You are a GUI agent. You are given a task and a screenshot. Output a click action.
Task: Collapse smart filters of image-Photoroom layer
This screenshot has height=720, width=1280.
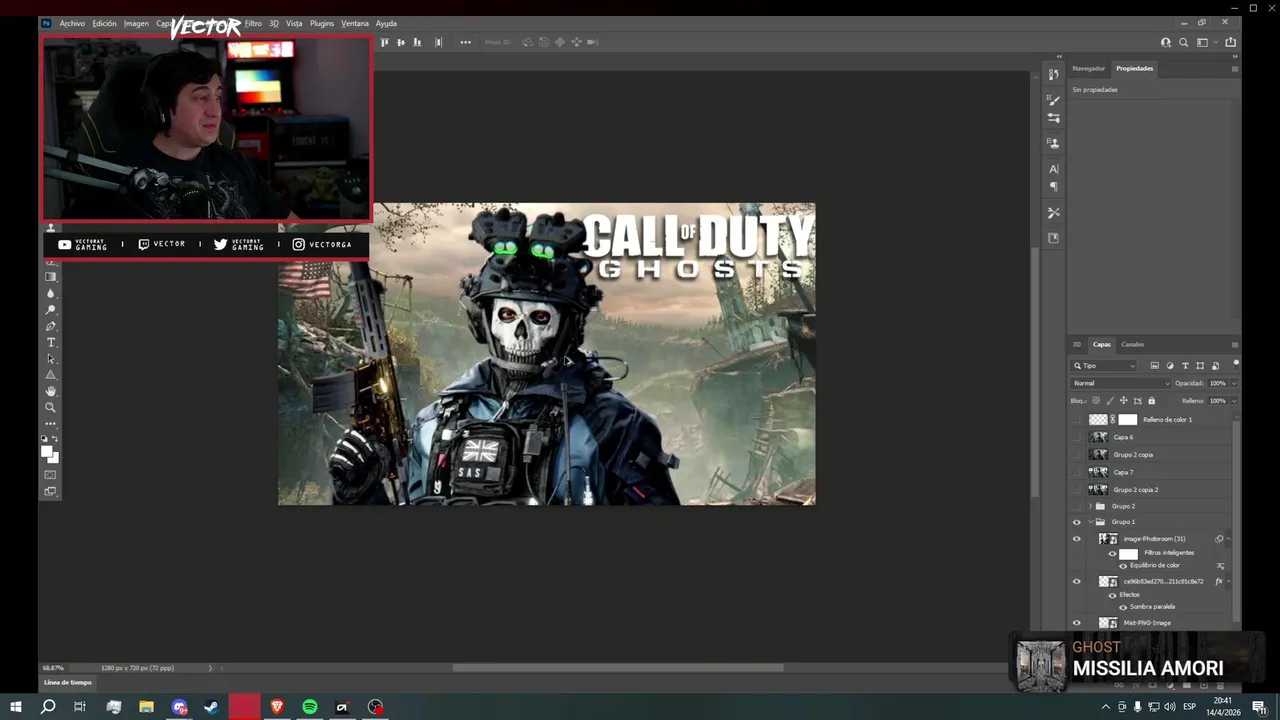click(x=1228, y=539)
